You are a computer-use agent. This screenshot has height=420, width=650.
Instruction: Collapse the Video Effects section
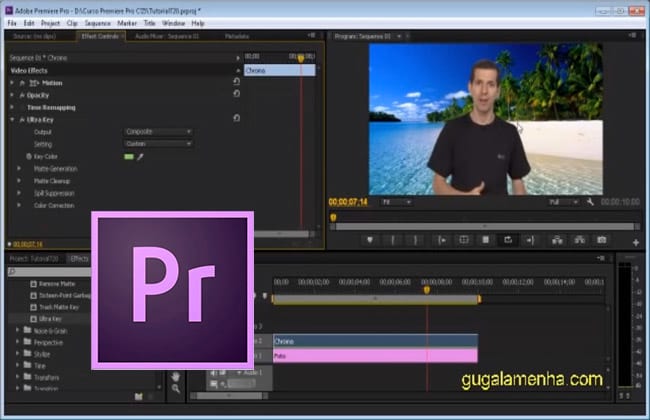click(238, 70)
